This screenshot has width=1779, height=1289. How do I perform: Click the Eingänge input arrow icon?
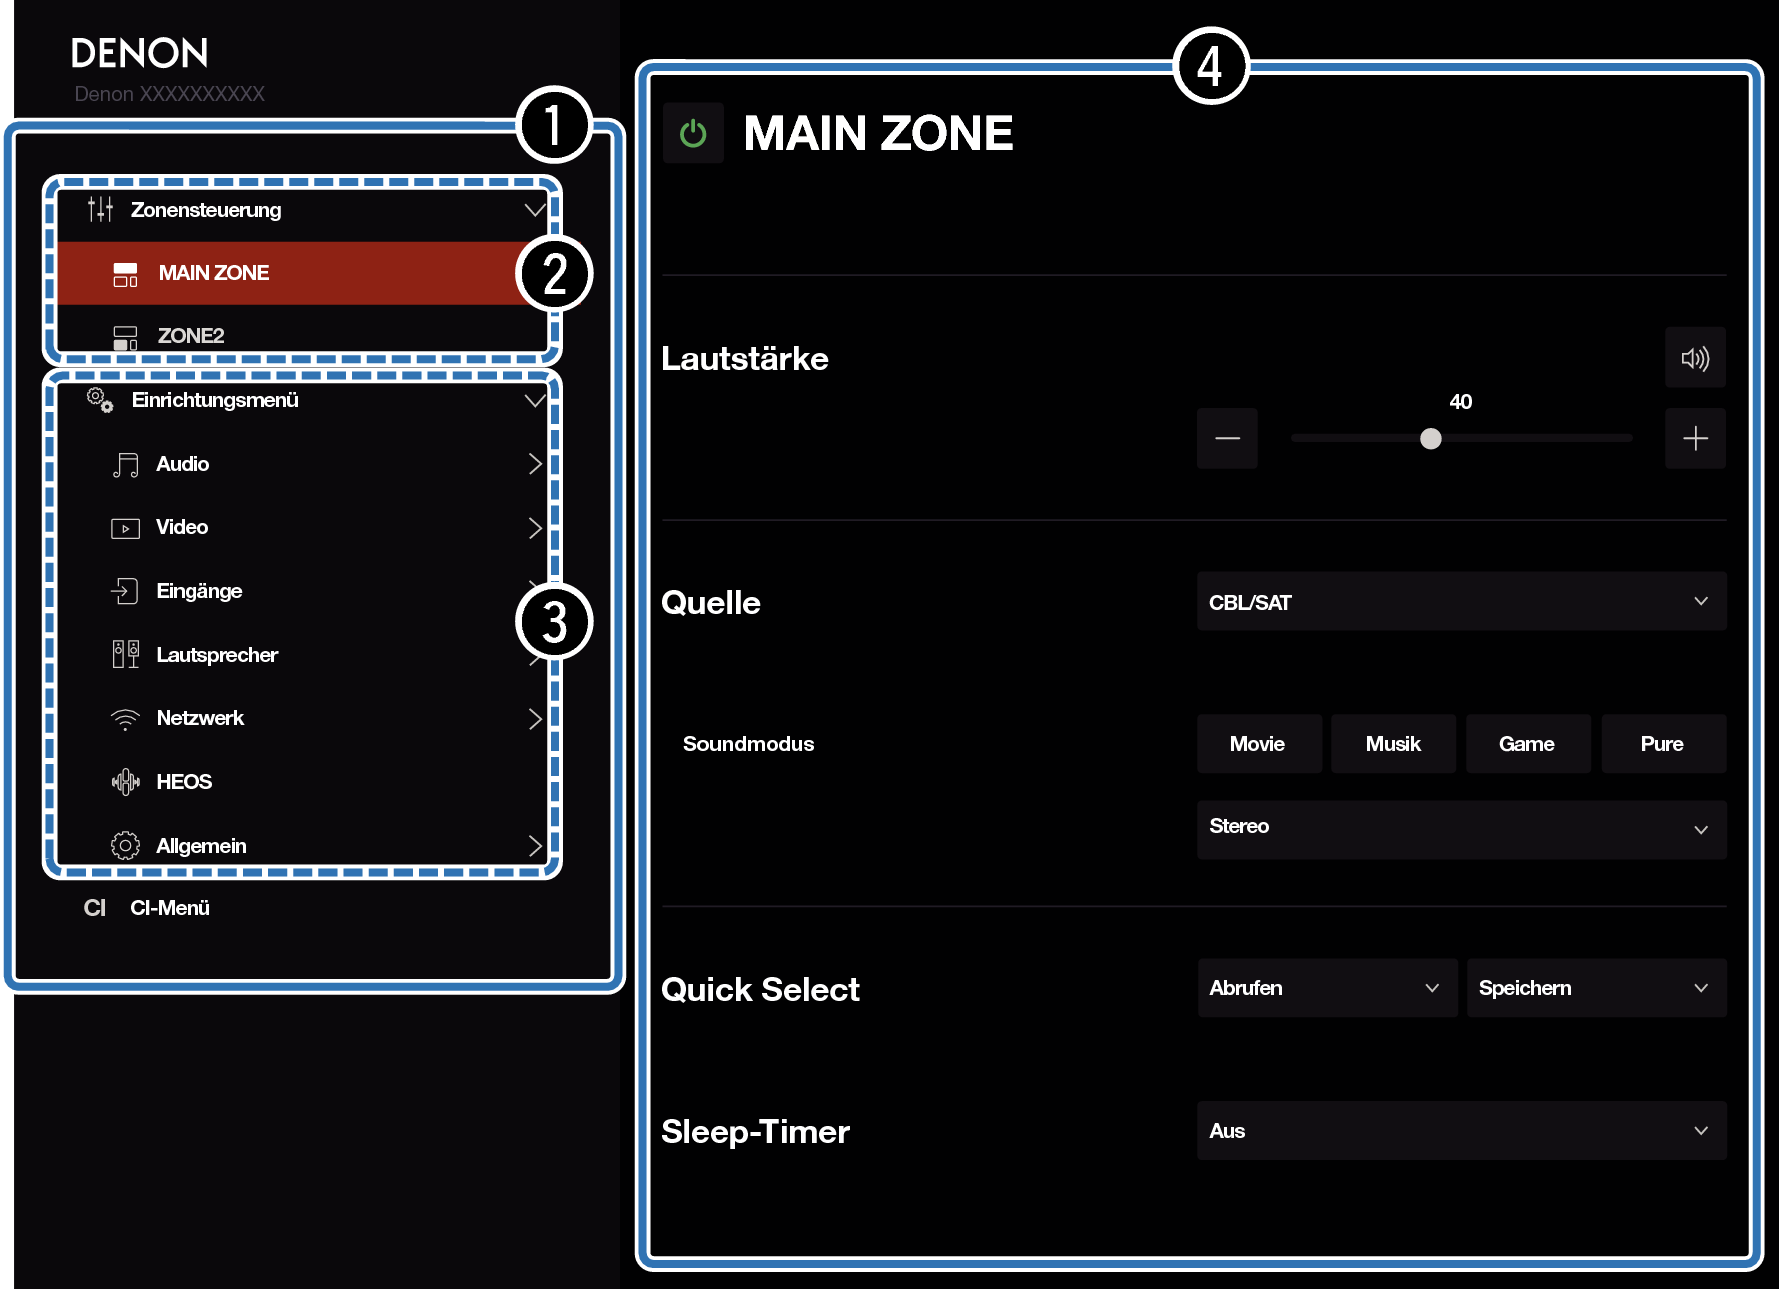125,591
